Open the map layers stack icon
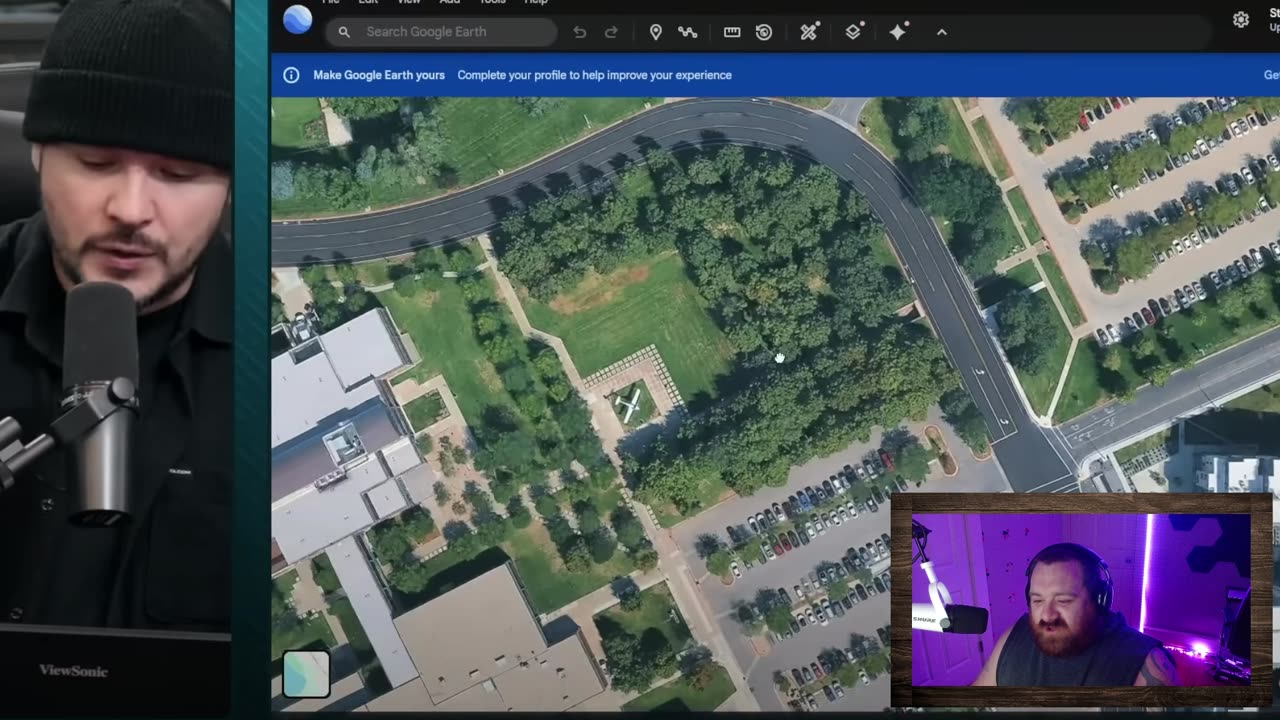 click(853, 32)
